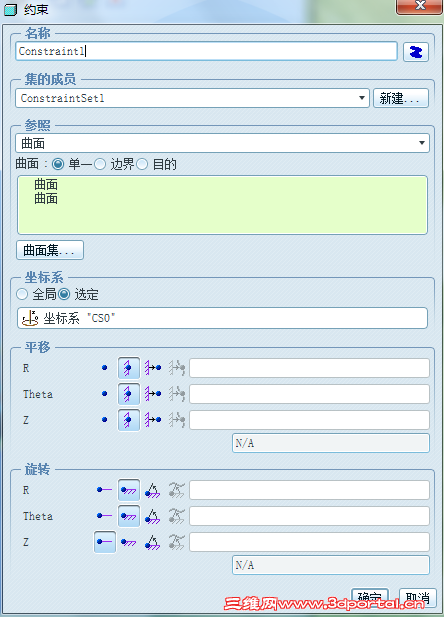This screenshot has height=617, width=444.
Task: Set rotation Z to Fixed
Action: click(x=129, y=542)
